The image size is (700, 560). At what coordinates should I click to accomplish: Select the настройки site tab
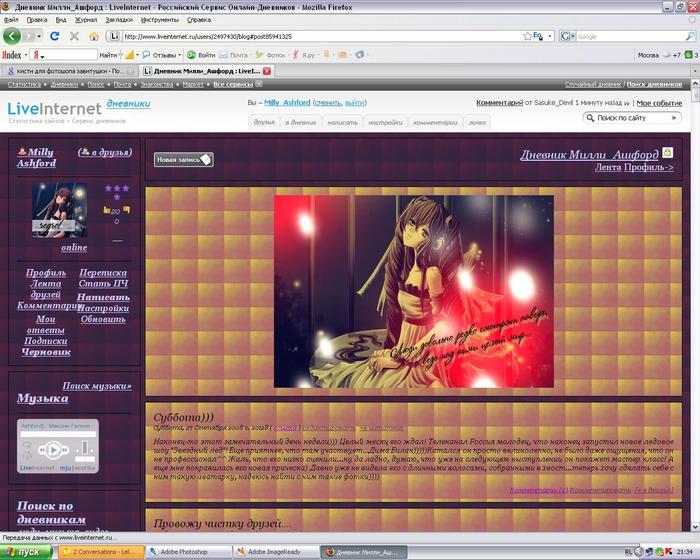385,122
